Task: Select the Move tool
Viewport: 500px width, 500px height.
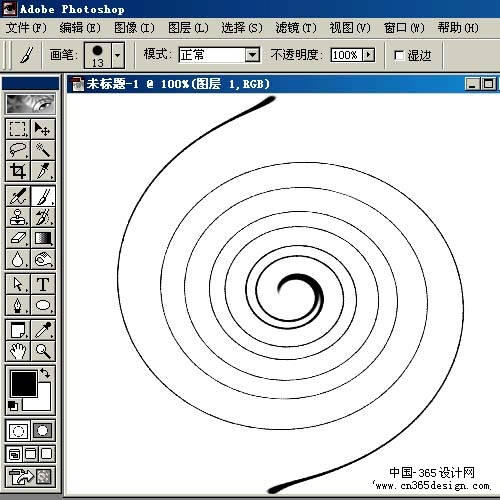Action: point(43,129)
